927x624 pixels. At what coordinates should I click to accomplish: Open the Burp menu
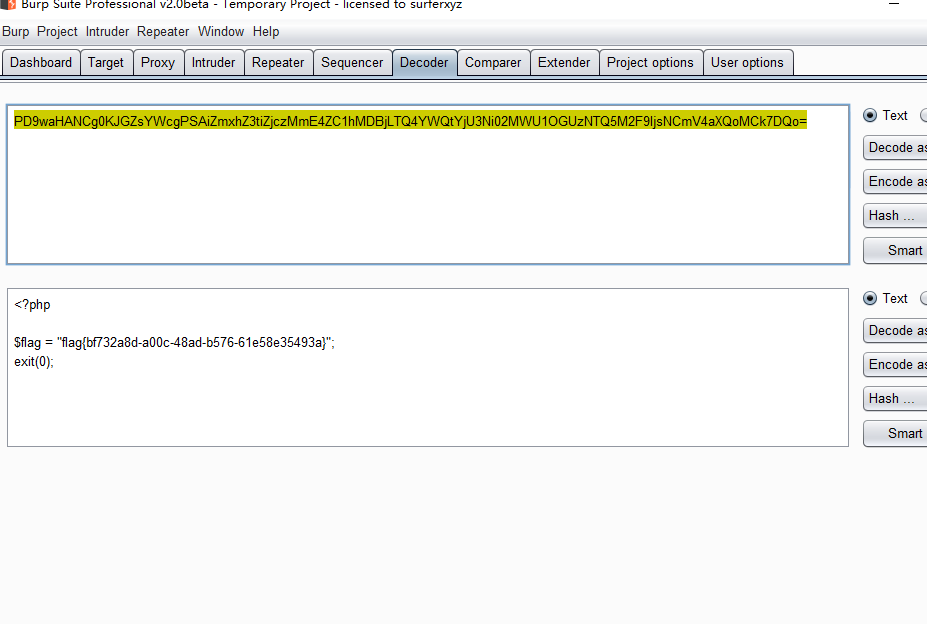point(15,31)
